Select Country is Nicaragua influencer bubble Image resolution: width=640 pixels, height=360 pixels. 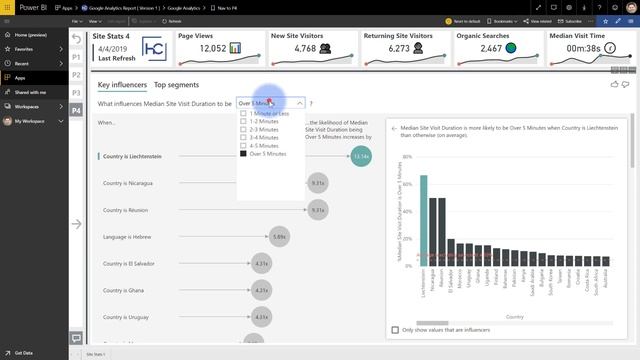point(318,183)
